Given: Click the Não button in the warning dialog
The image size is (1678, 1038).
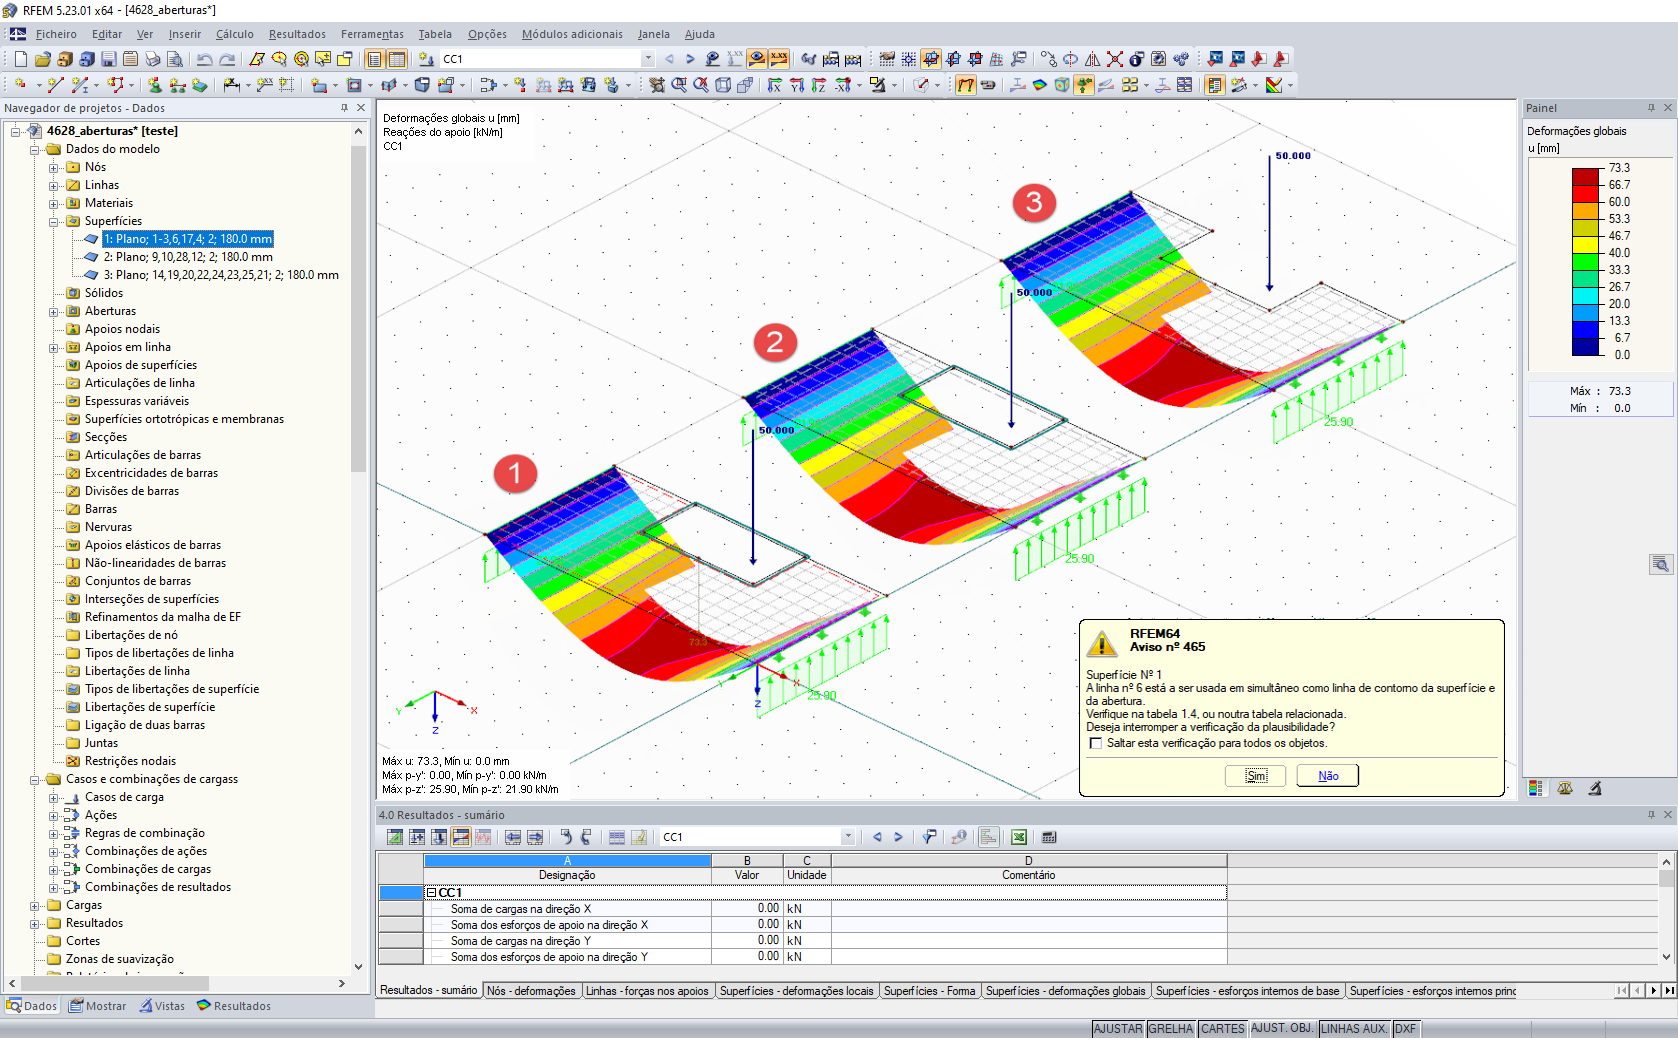Looking at the screenshot, I should 1328,776.
